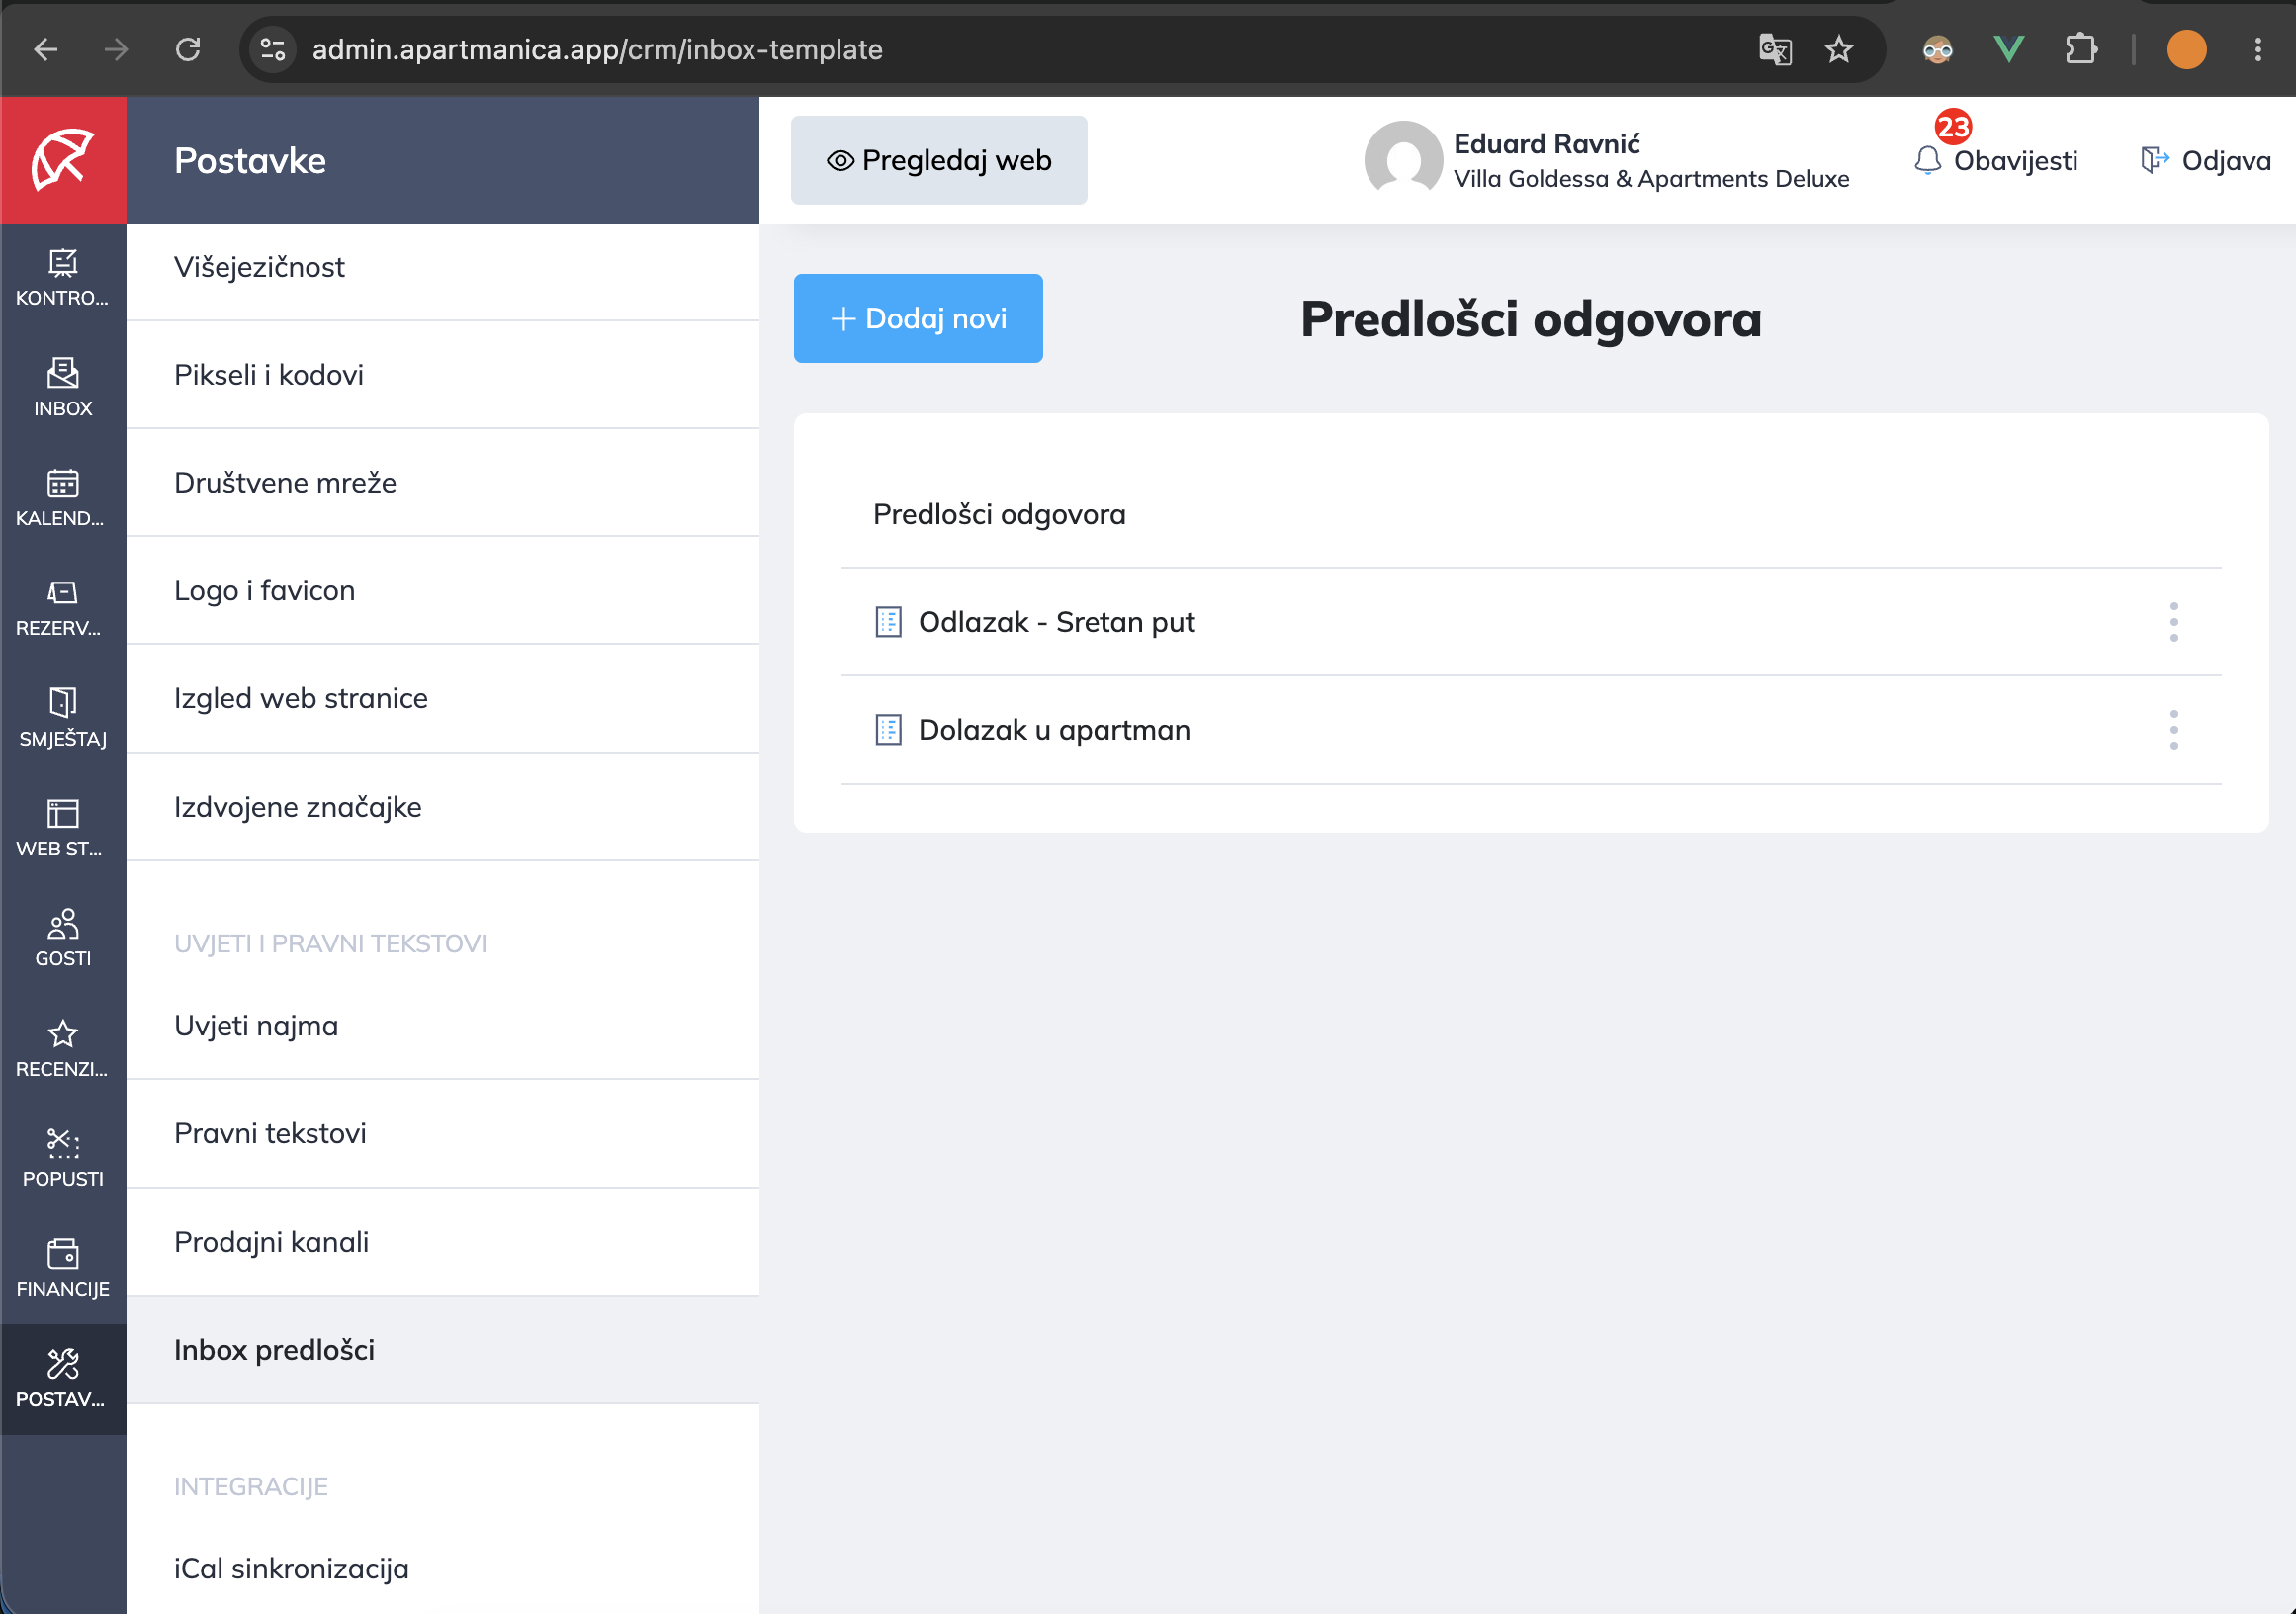
Task: Click the Apartmanica umbrella logo
Action: pos(63,159)
